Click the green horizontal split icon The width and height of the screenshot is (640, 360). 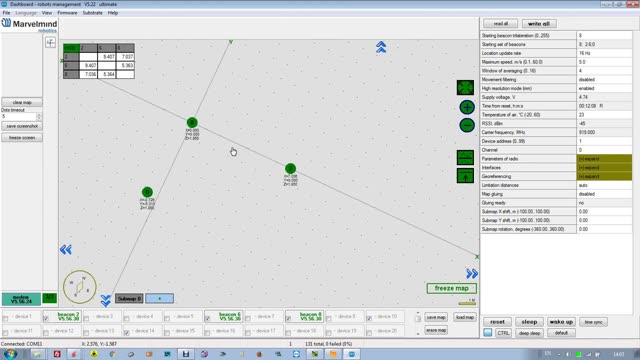[x=465, y=158]
